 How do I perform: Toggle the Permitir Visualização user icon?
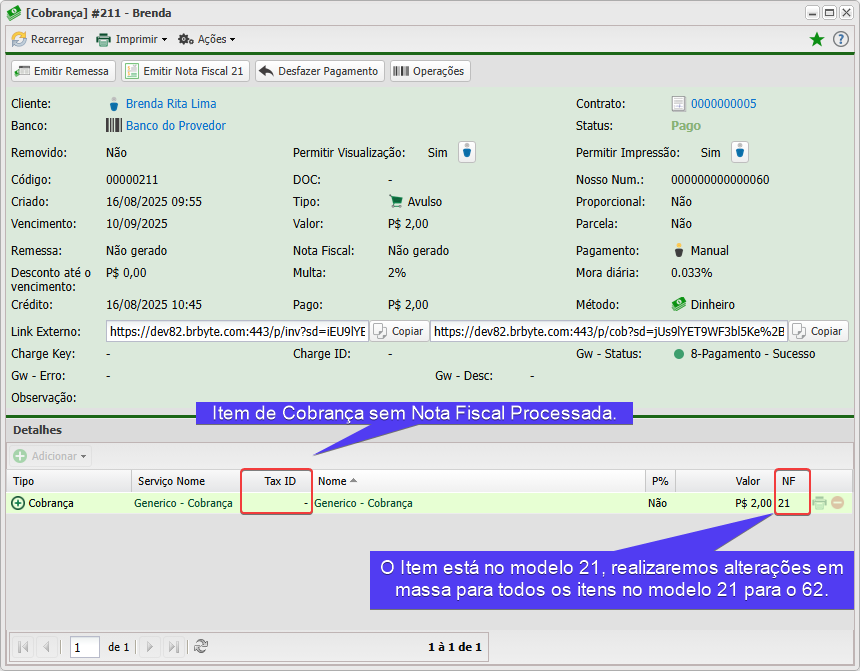[x=468, y=152]
